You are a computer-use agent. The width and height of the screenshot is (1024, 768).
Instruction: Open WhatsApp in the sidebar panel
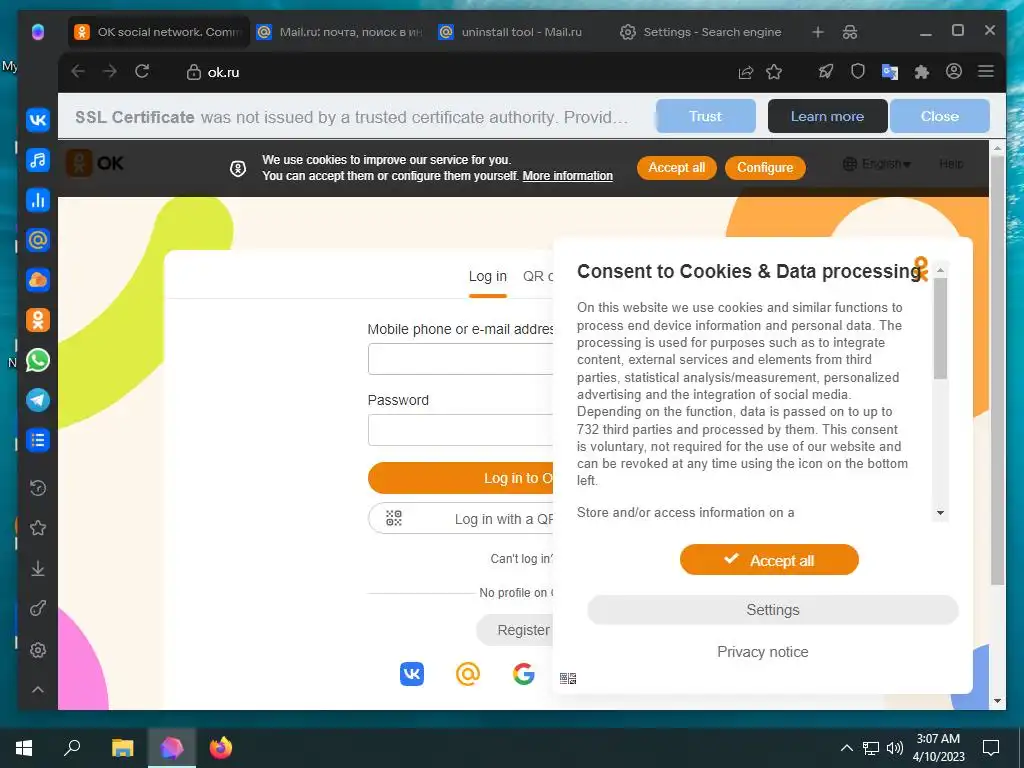(x=38, y=360)
